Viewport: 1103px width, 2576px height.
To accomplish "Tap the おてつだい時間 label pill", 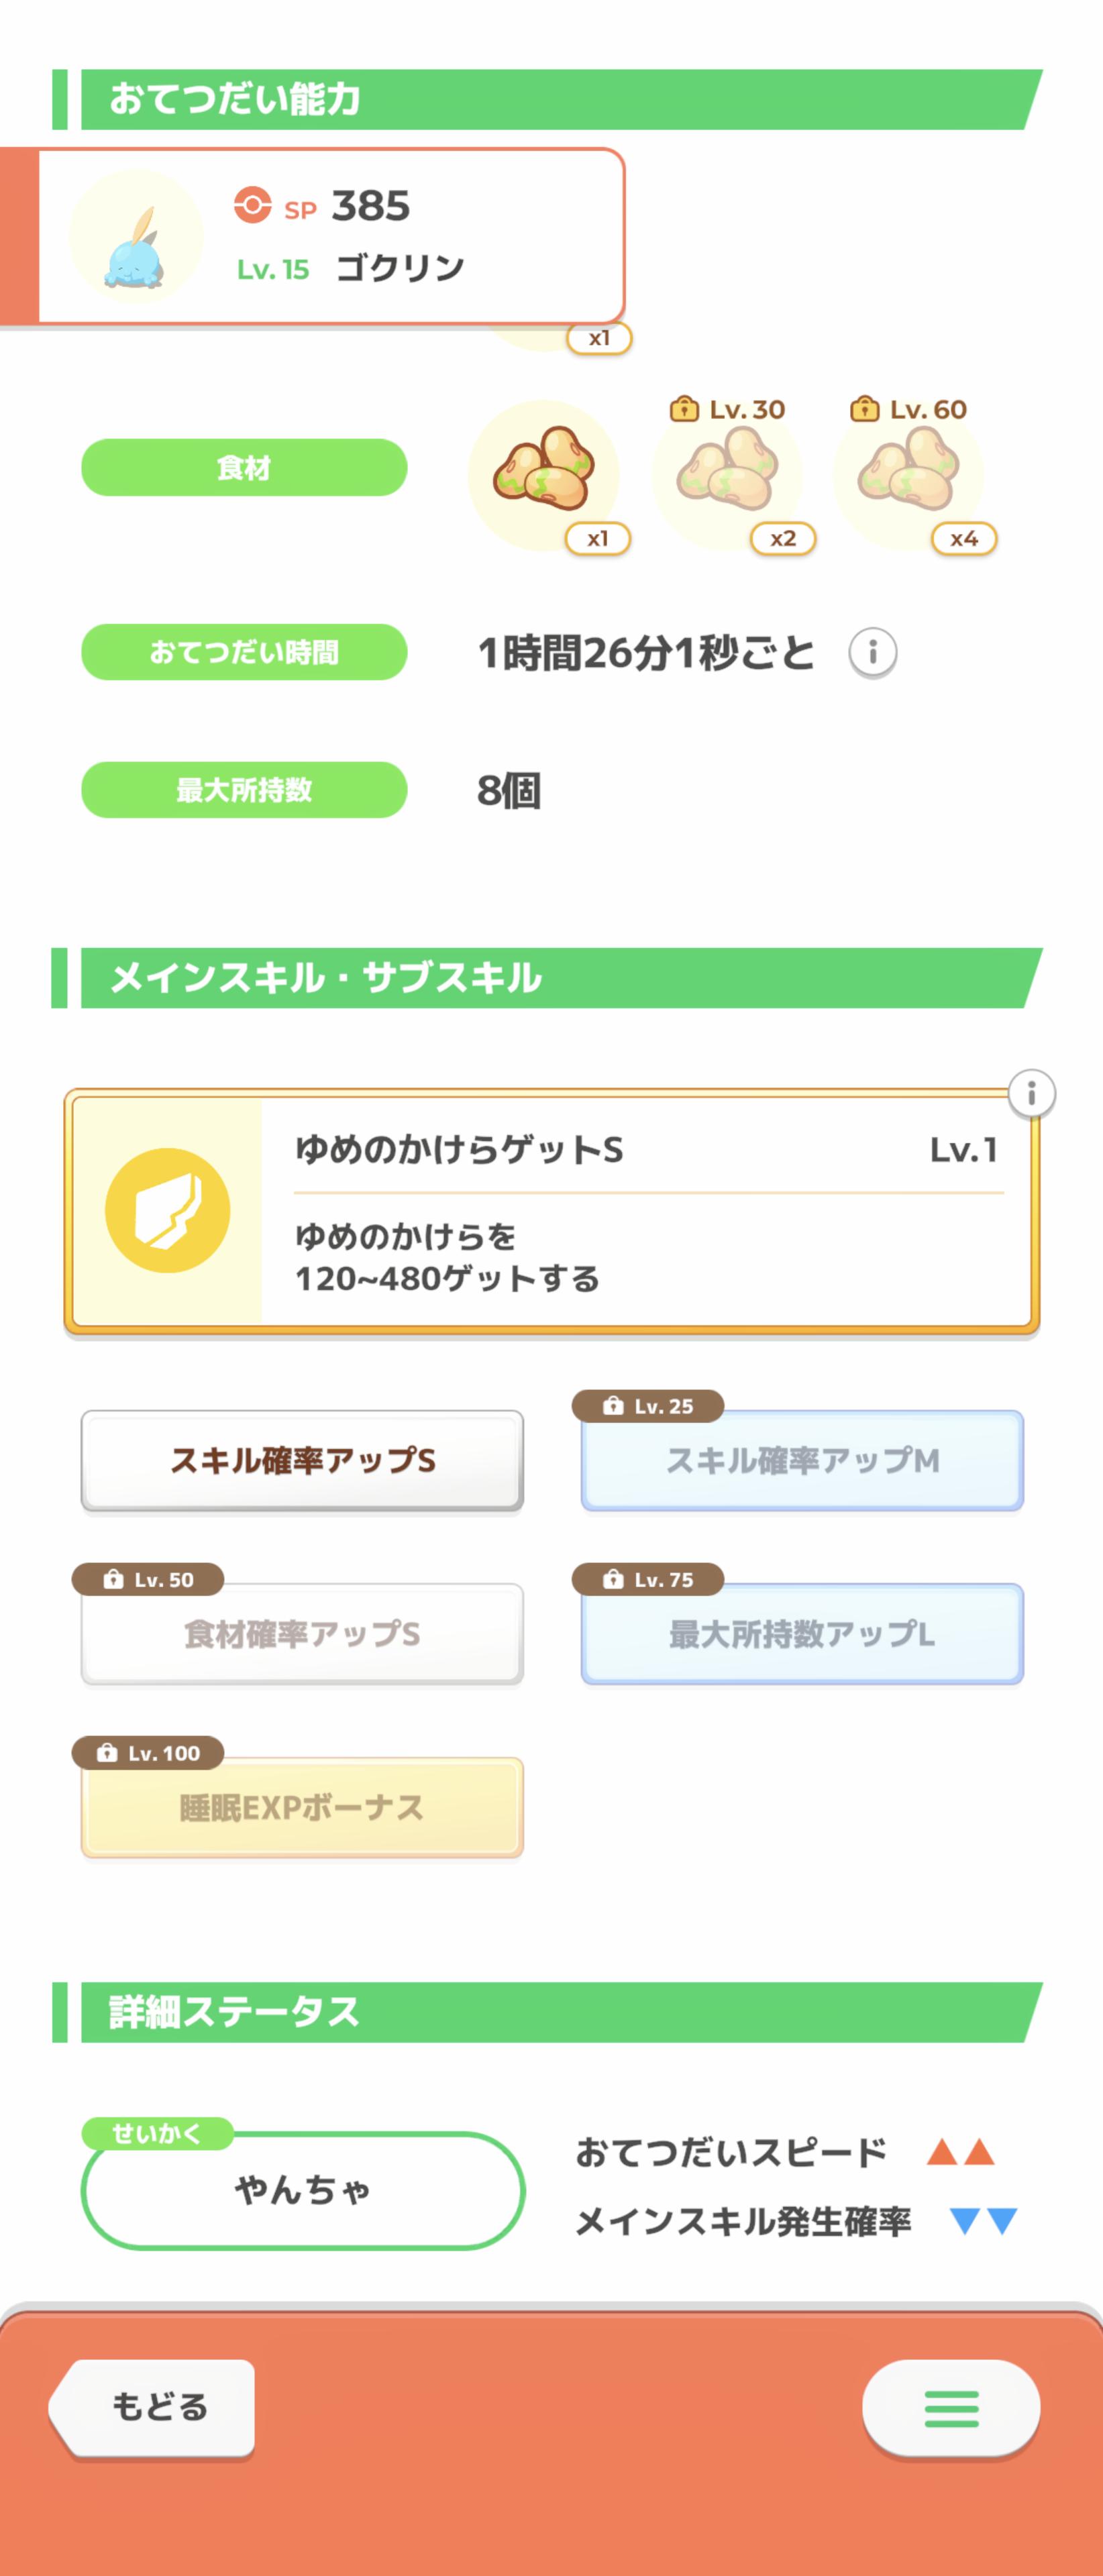I will click(244, 652).
